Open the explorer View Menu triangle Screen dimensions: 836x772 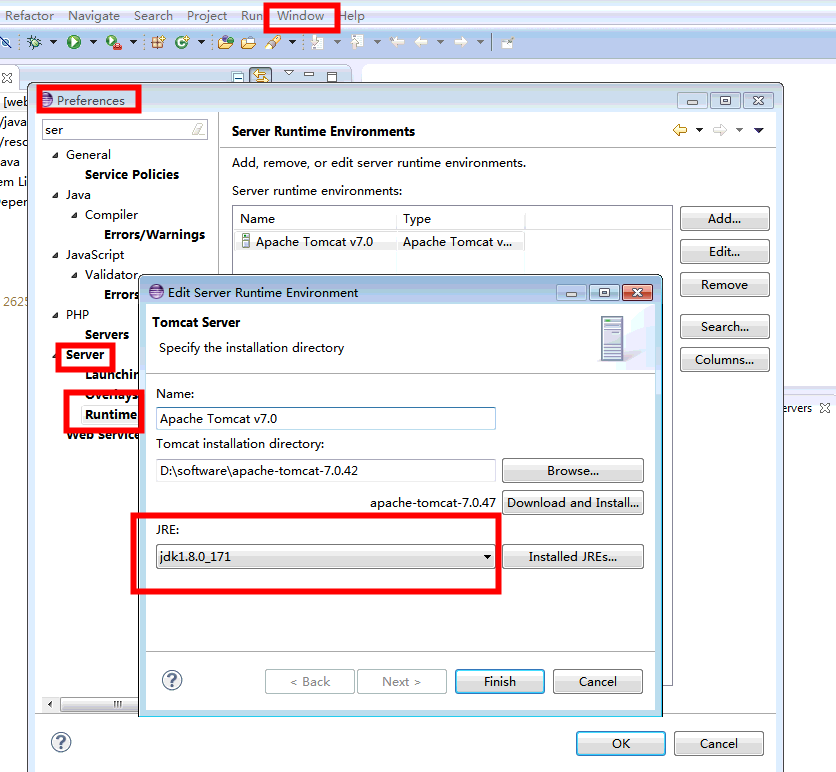pos(289,72)
